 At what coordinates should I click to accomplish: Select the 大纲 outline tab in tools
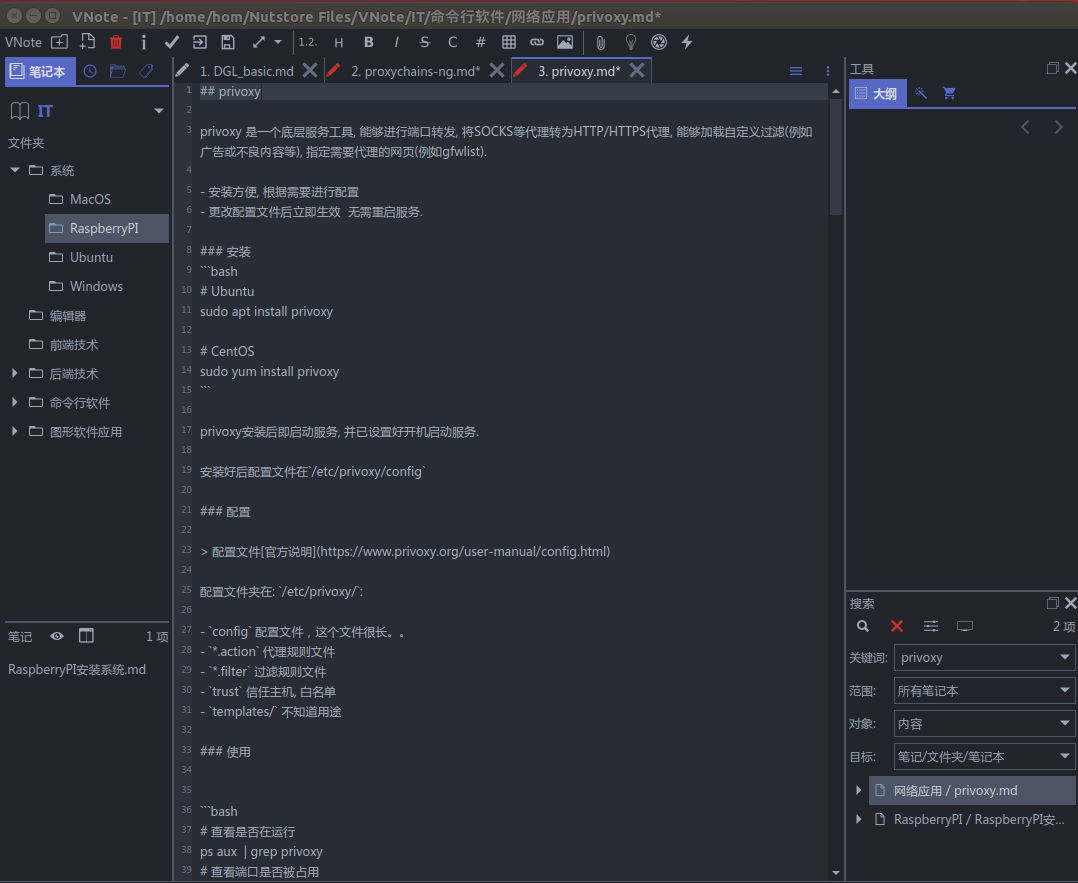click(877, 93)
